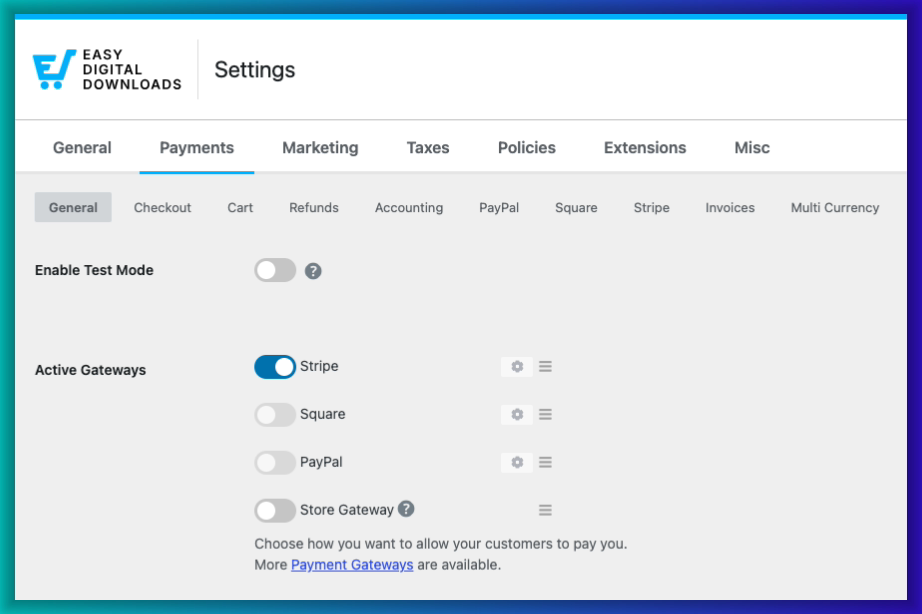Go to the Policies tab
This screenshot has width=922, height=614.
coord(526,148)
